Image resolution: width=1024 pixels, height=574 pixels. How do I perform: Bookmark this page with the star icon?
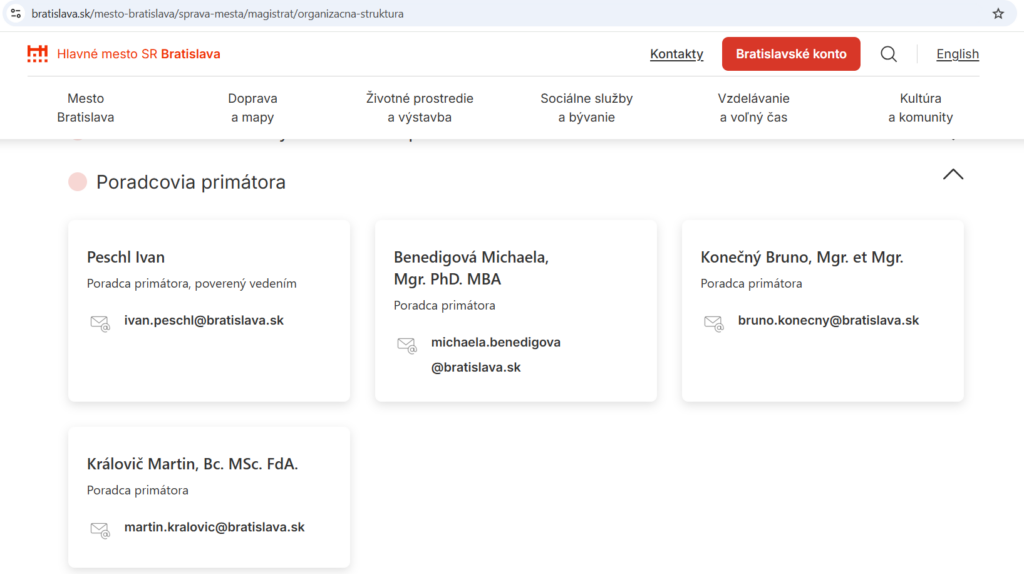pyautogui.click(x=997, y=14)
